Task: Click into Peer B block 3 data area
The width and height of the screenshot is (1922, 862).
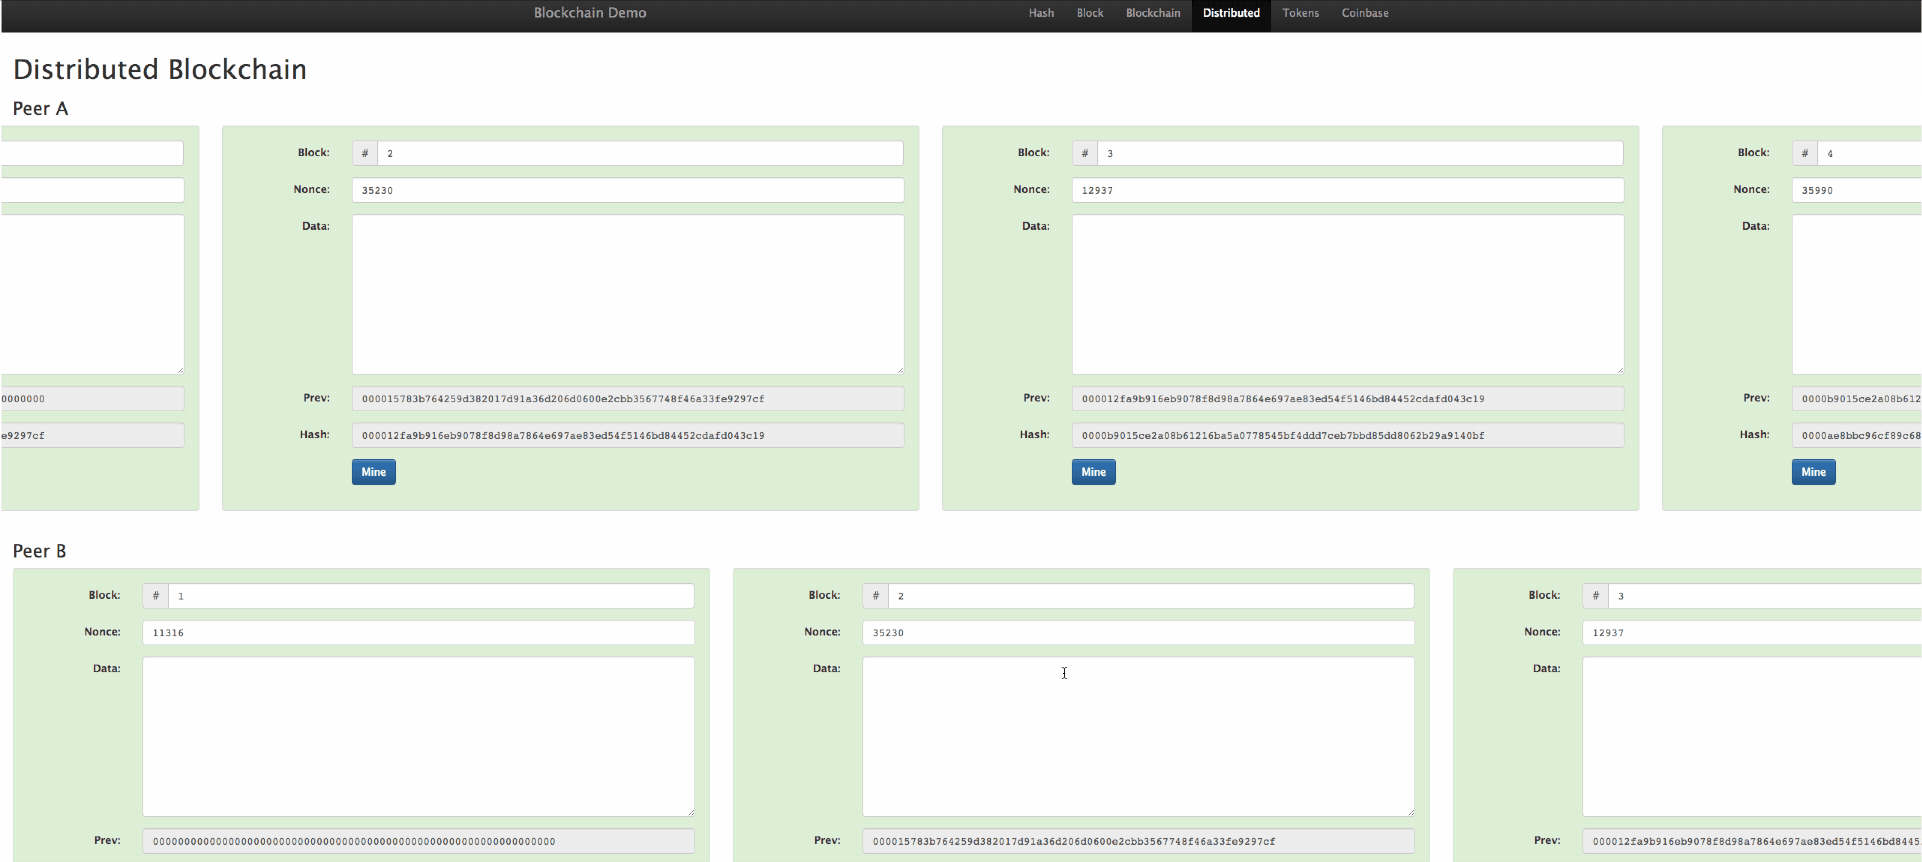Action: click(1752, 736)
